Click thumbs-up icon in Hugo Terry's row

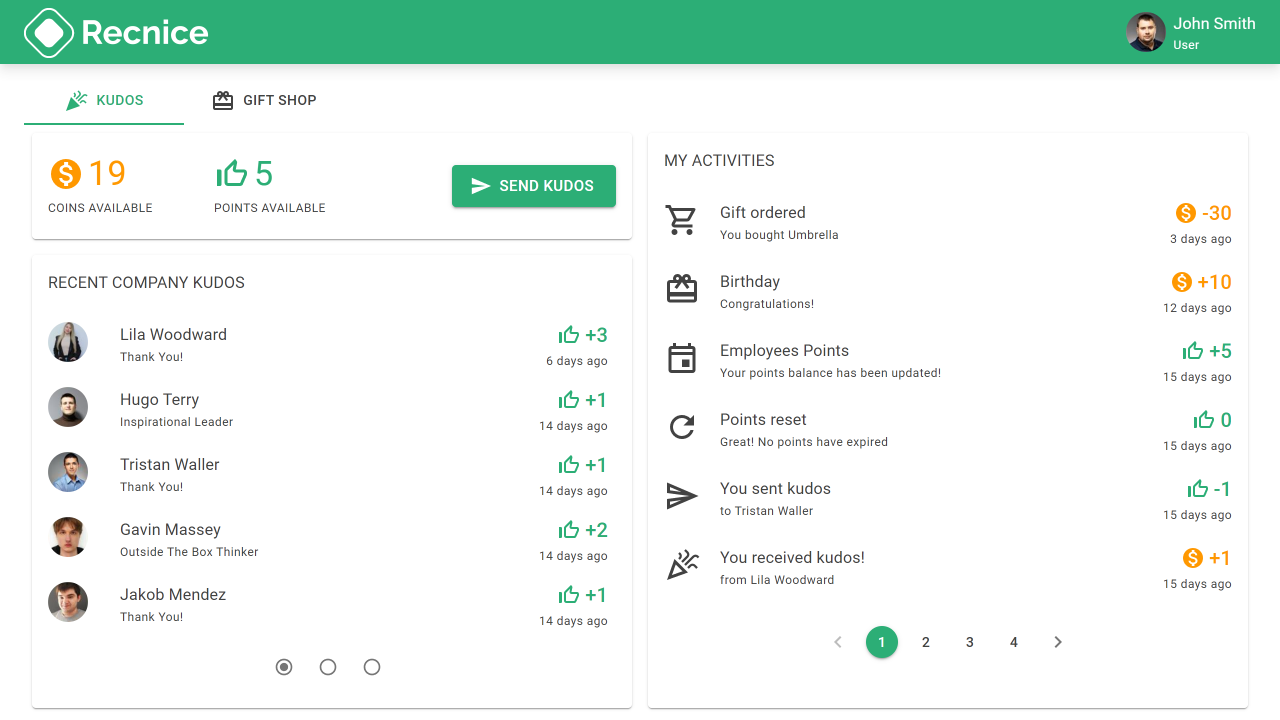click(569, 400)
